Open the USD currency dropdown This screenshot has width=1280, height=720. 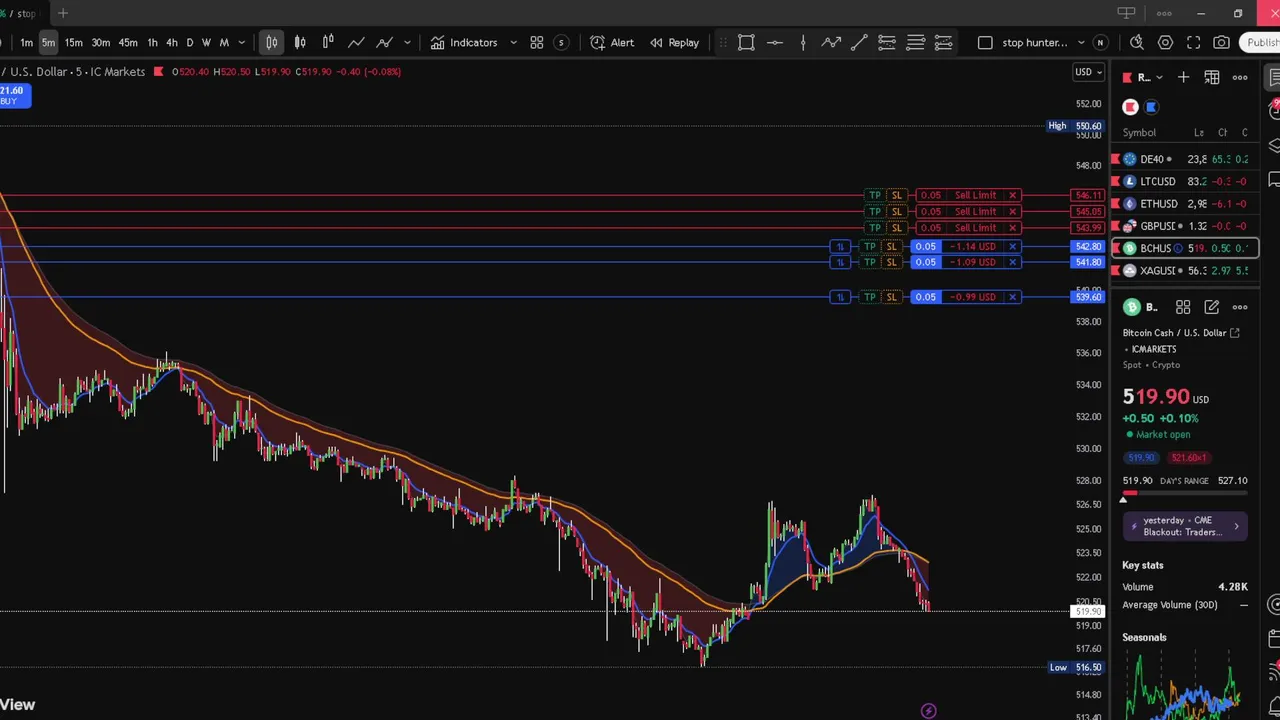(x=1088, y=72)
